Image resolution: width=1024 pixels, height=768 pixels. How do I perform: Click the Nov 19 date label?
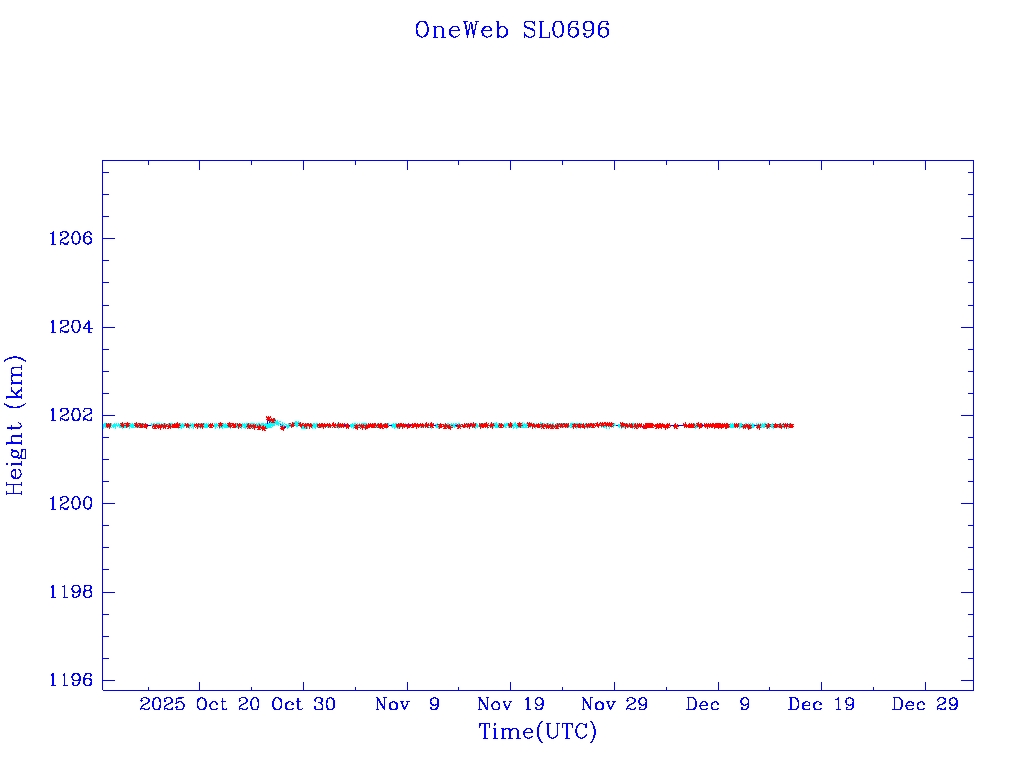pos(511,704)
